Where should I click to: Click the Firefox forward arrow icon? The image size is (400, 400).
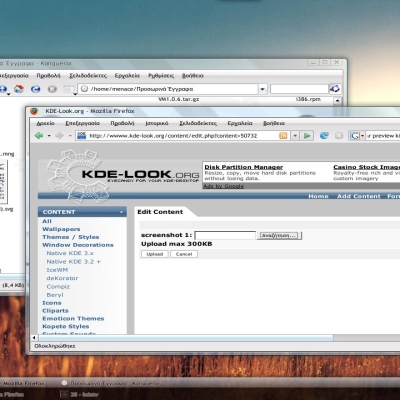click(59, 136)
